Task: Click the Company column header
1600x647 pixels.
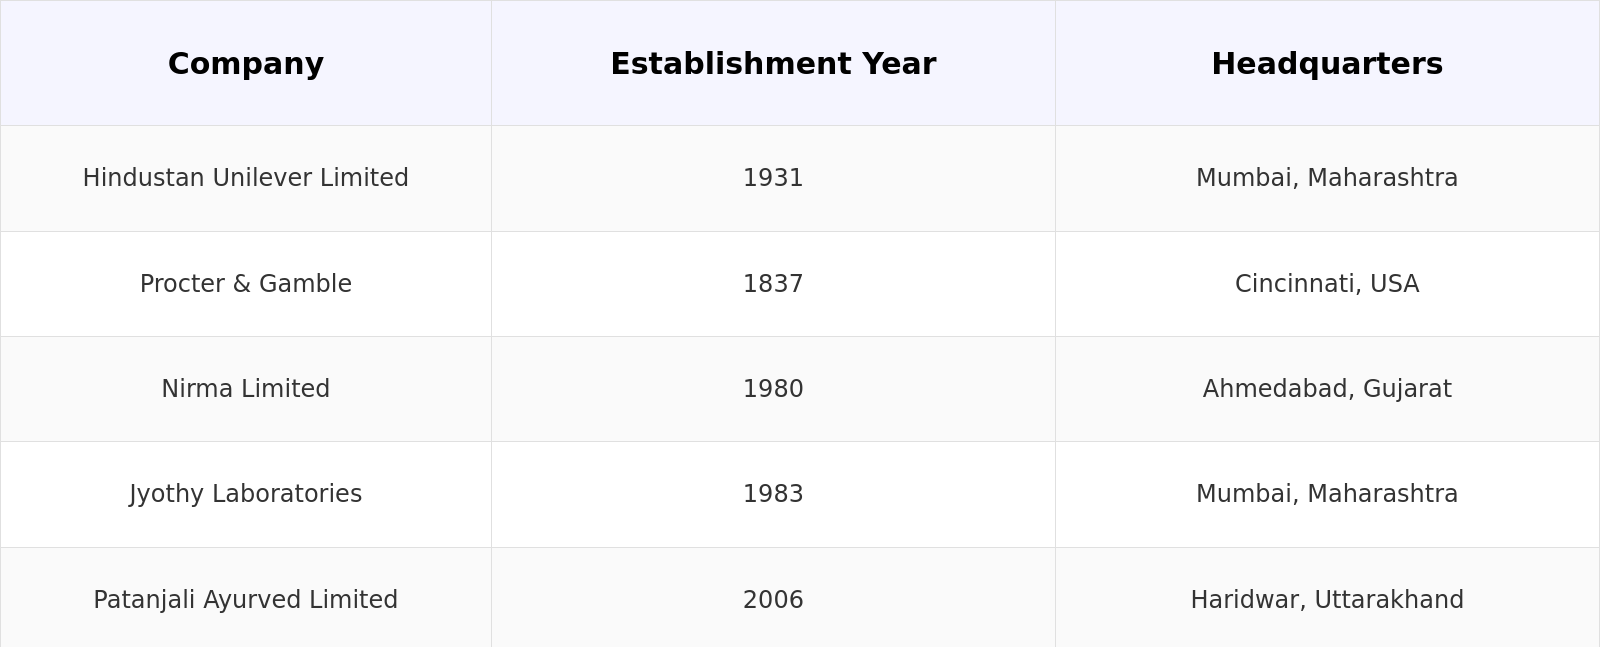Action: [x=245, y=64]
